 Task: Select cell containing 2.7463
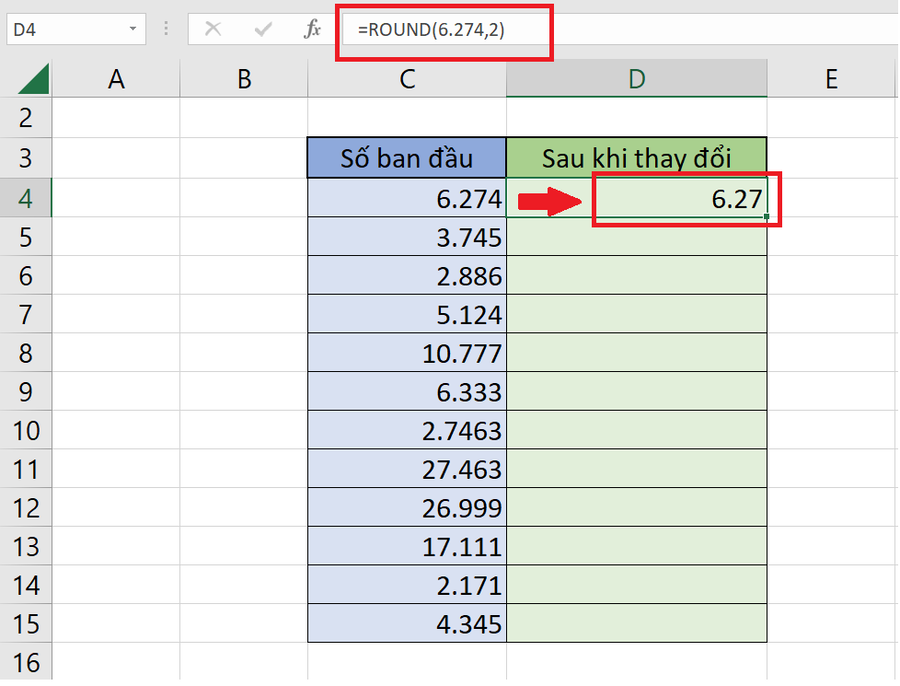click(x=407, y=430)
